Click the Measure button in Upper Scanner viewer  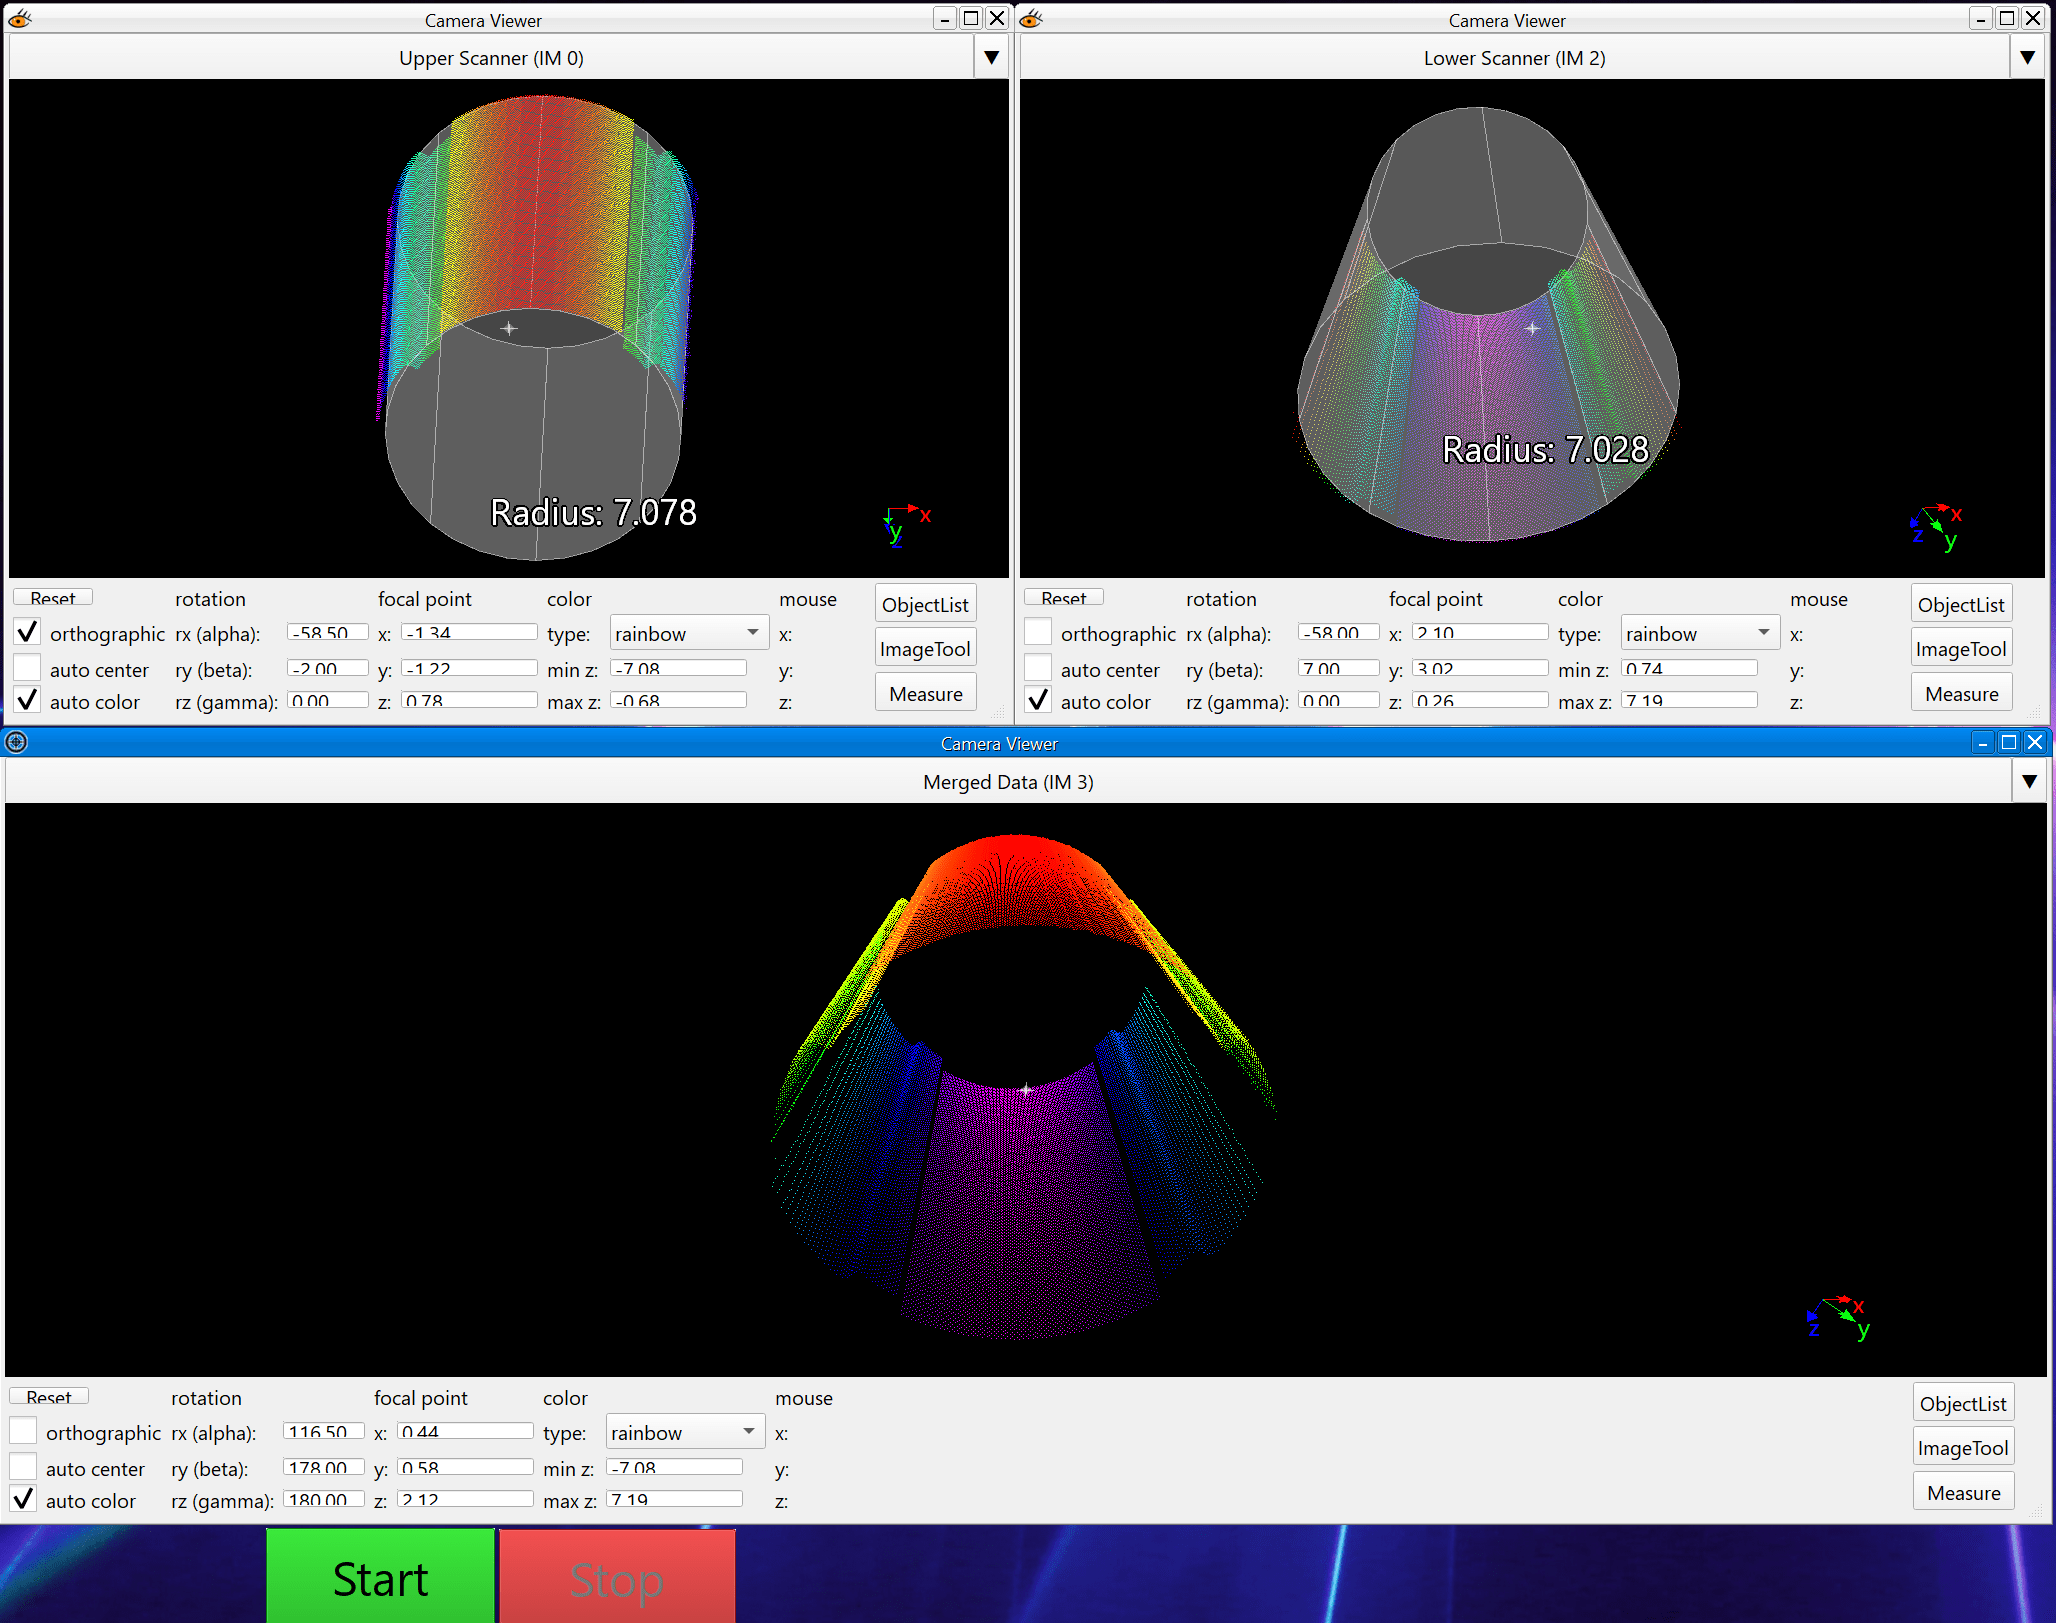(x=925, y=693)
